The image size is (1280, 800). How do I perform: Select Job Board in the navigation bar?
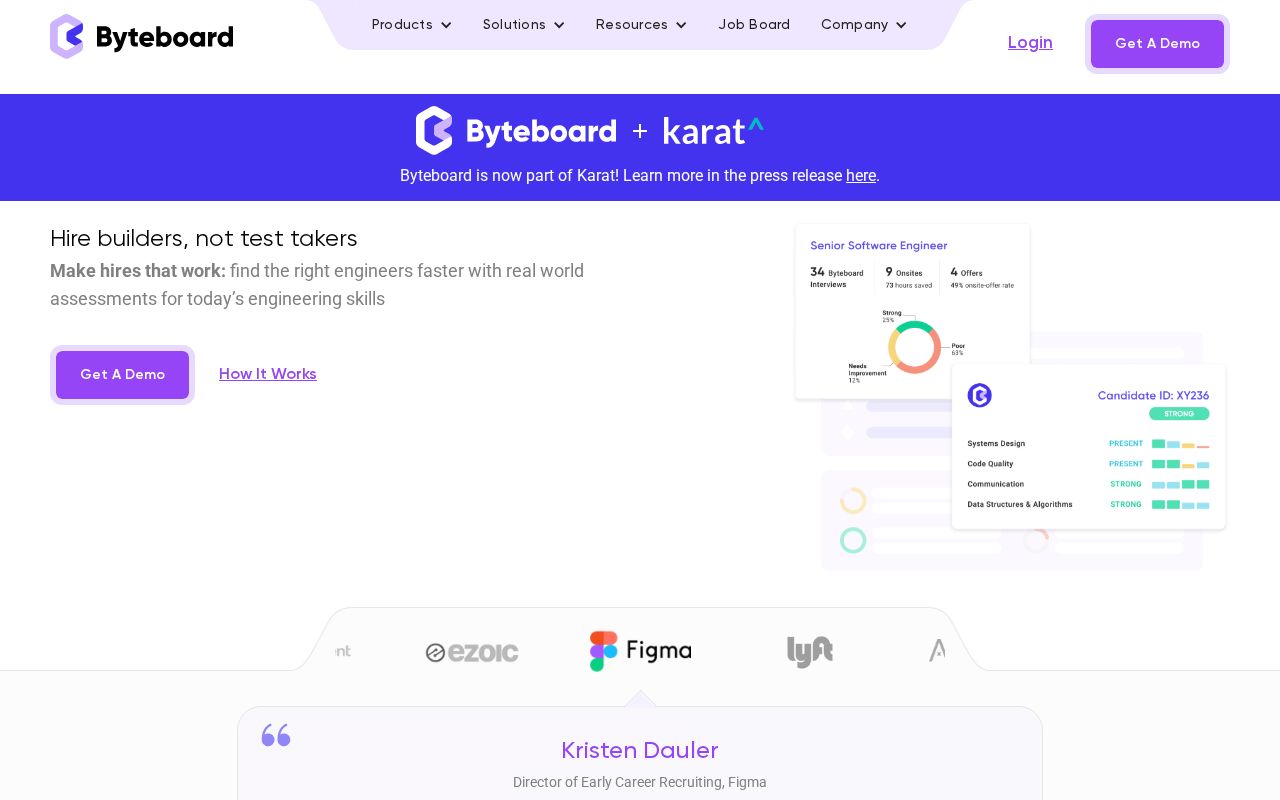754,25
